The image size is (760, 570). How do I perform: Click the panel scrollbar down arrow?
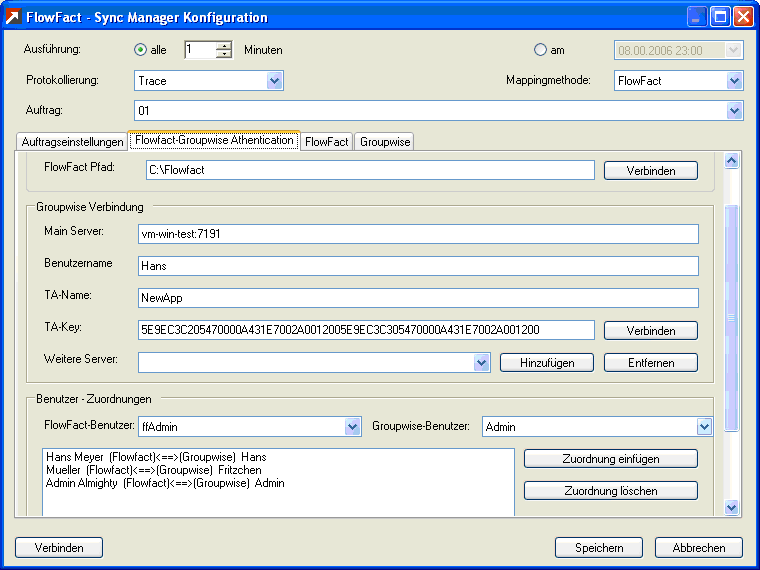tap(731, 508)
